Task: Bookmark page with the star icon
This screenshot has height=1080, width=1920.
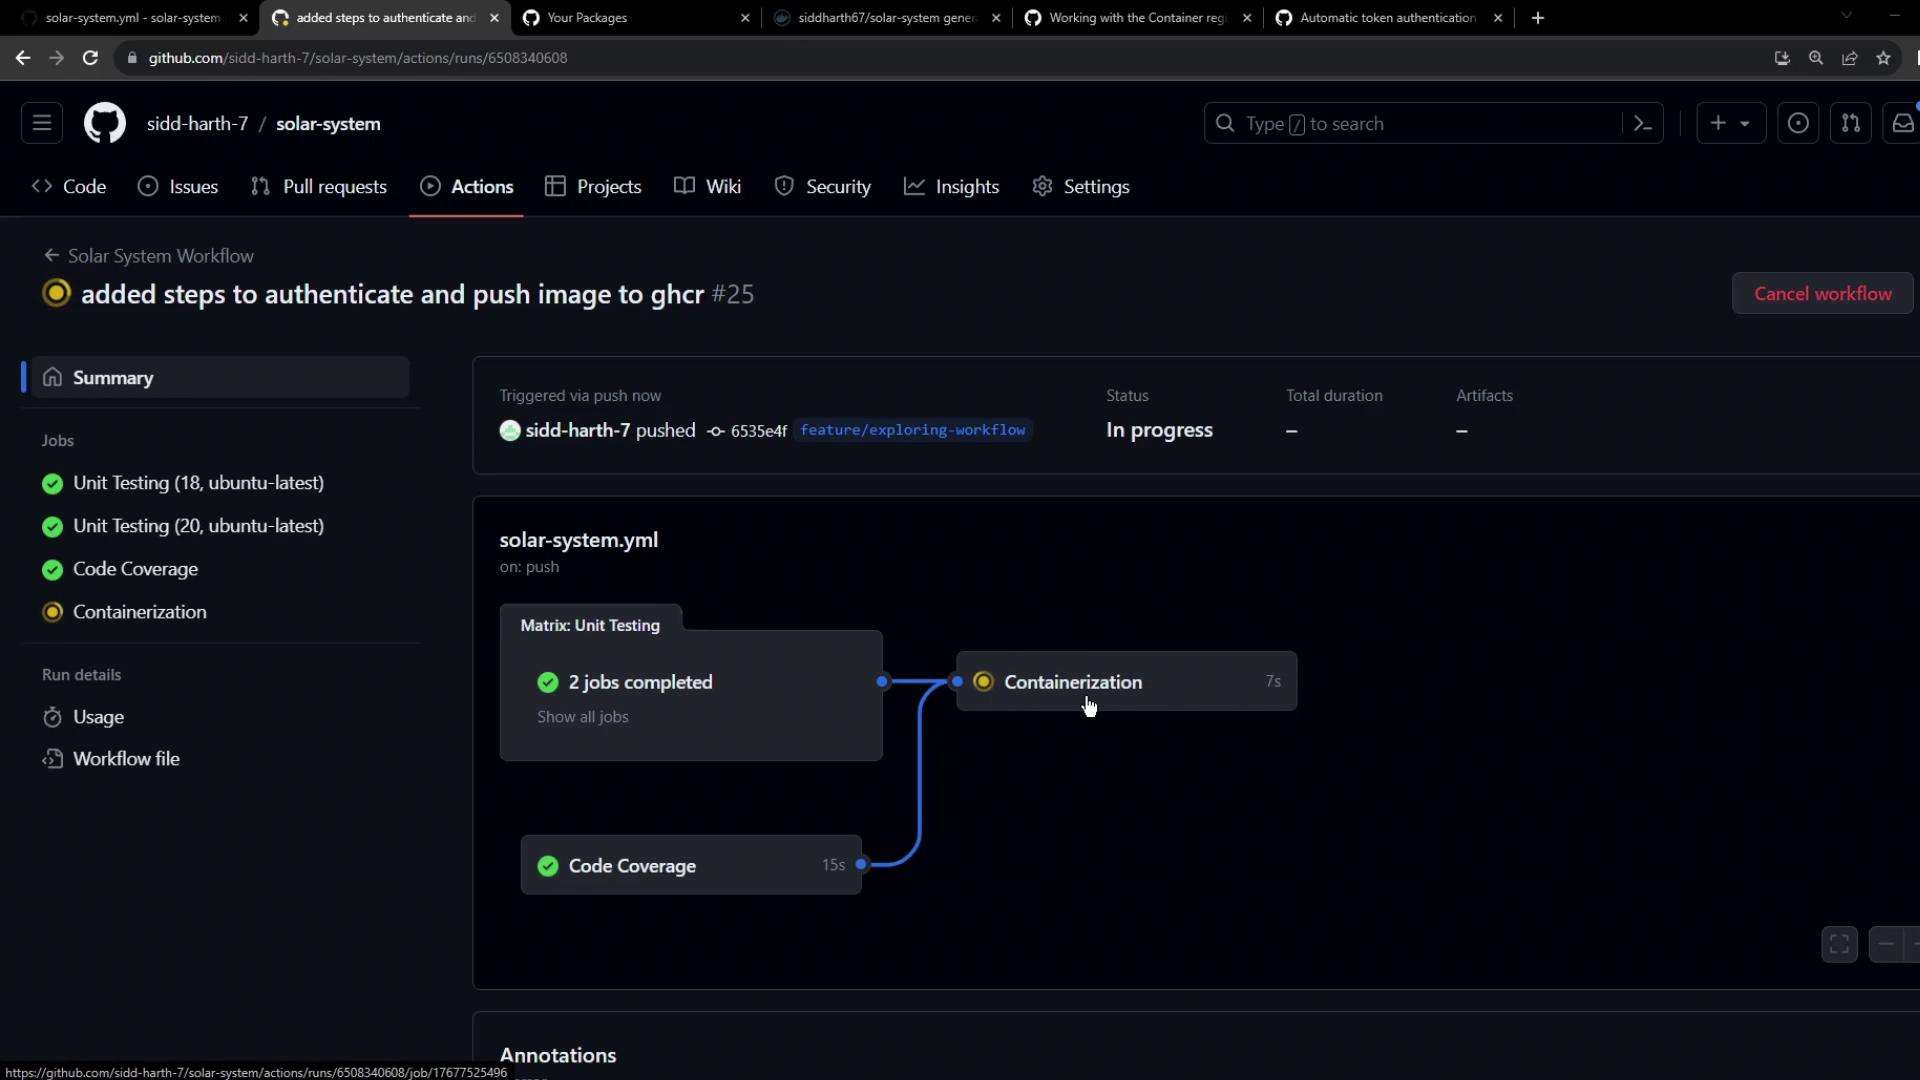Action: [x=1883, y=58]
